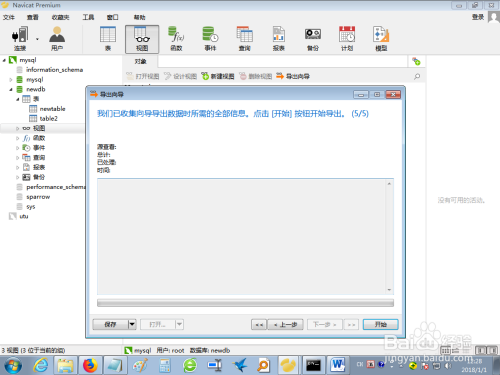Select the 事件 (Event) toolbar icon
The height and width of the screenshot is (375, 500).
point(210,39)
